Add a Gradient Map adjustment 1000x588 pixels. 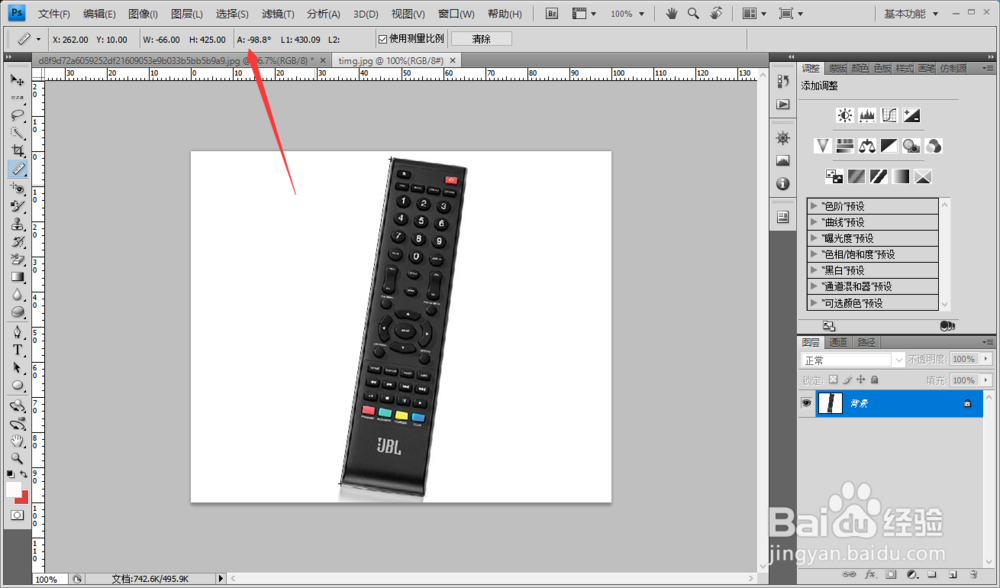pos(901,176)
